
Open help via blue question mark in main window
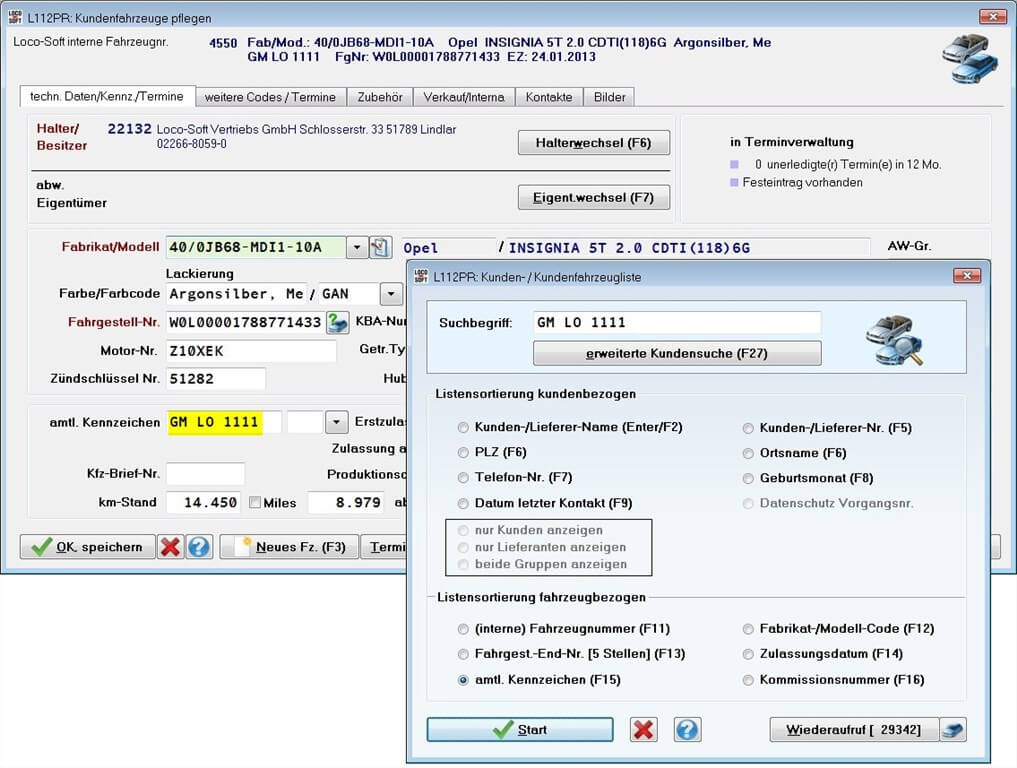pos(199,547)
